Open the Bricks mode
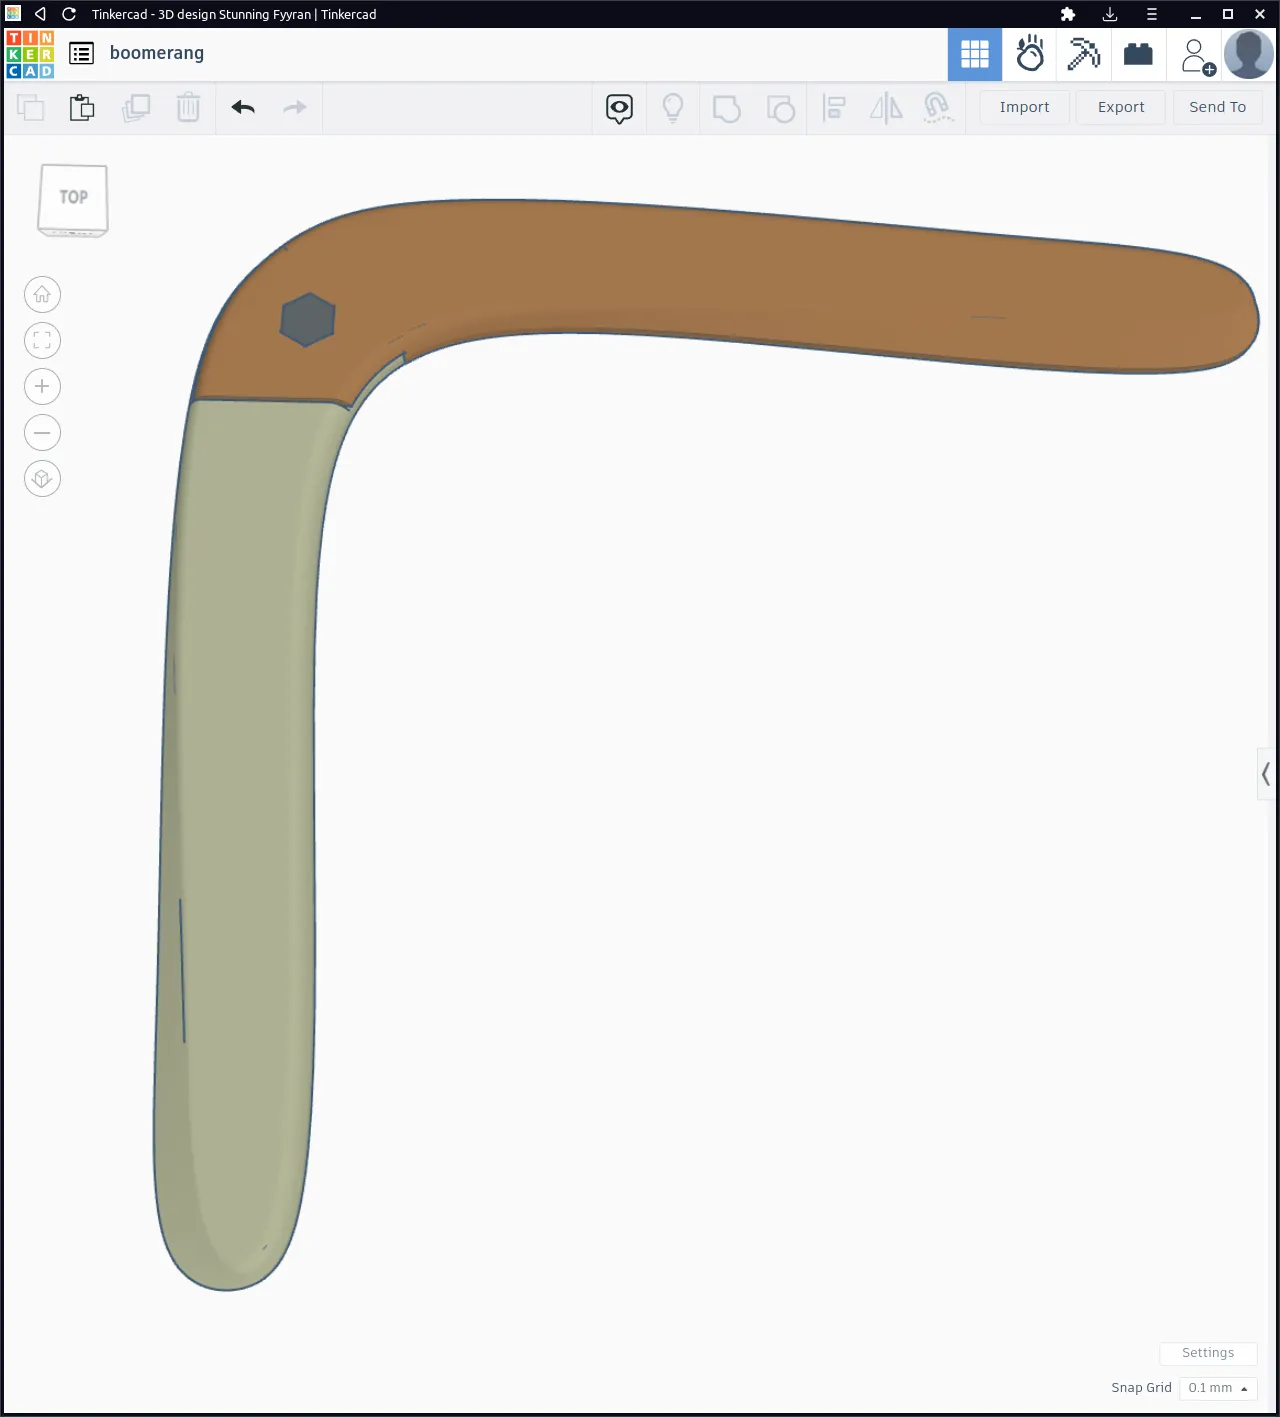Image resolution: width=1280 pixels, height=1417 pixels. [x=1138, y=54]
